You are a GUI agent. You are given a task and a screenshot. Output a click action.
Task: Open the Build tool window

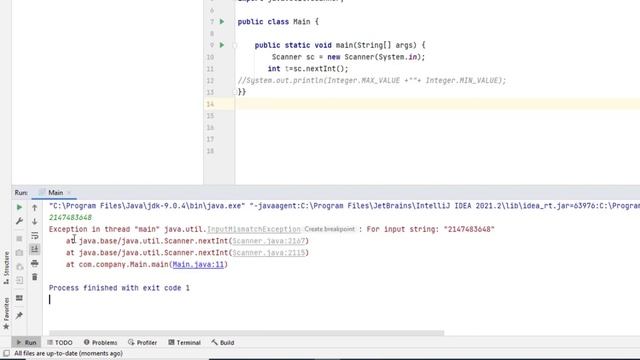[x=223, y=342]
